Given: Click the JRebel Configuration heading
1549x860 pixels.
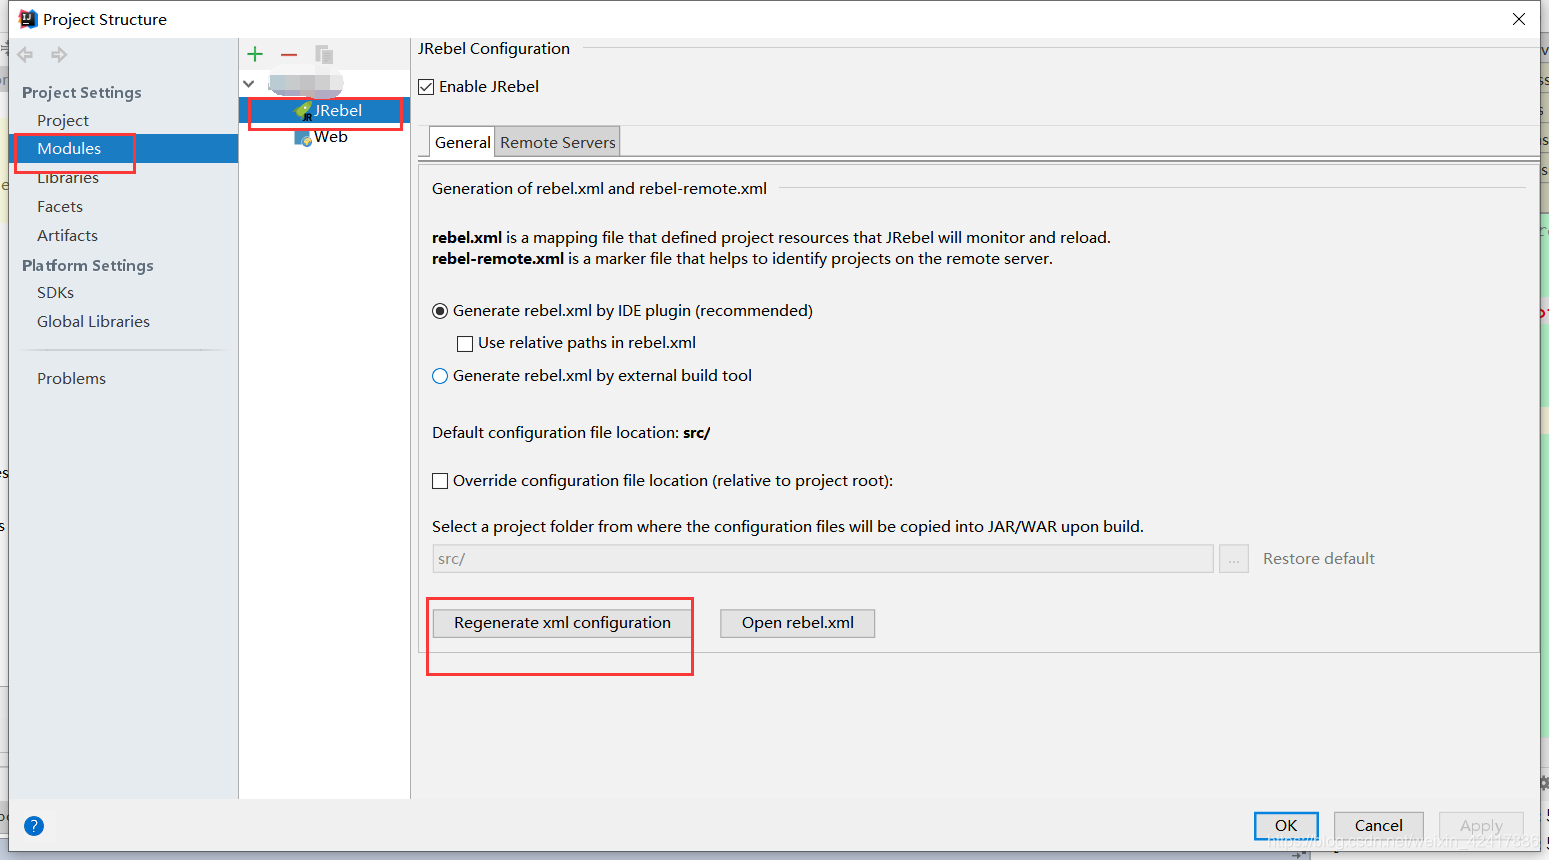Looking at the screenshot, I should (x=494, y=48).
